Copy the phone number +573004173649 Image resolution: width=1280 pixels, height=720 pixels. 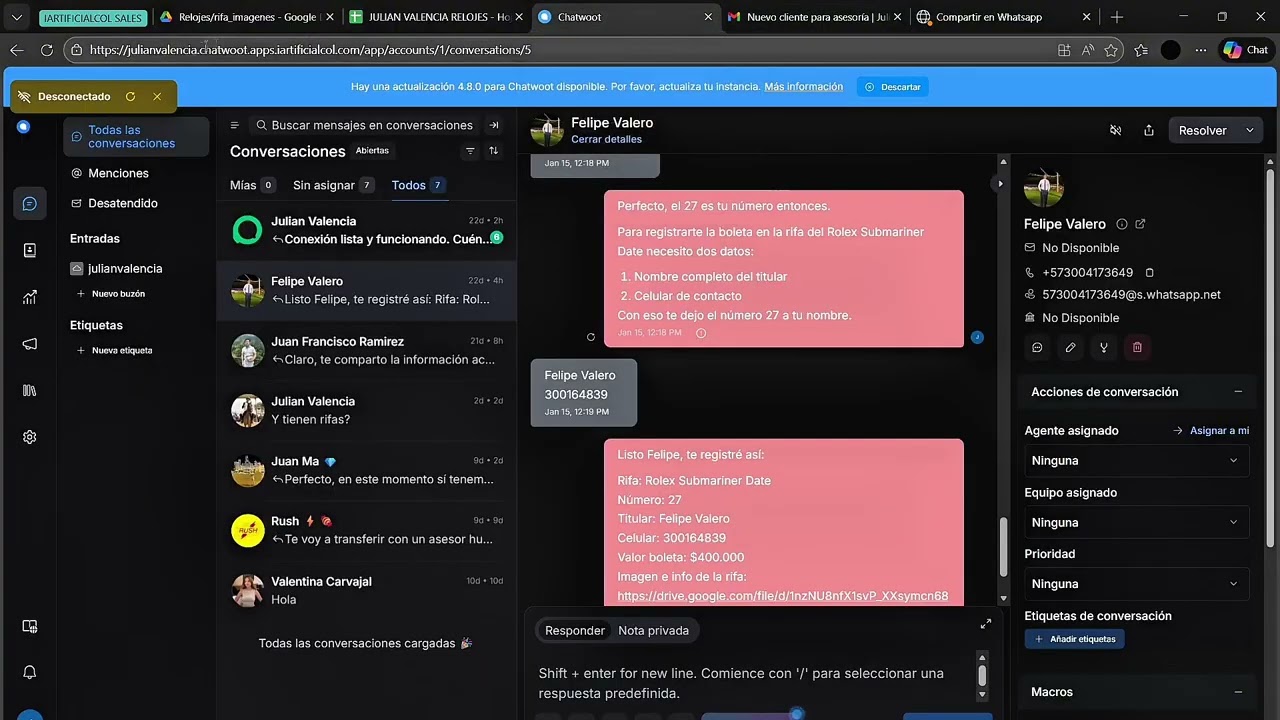pyautogui.click(x=1150, y=272)
